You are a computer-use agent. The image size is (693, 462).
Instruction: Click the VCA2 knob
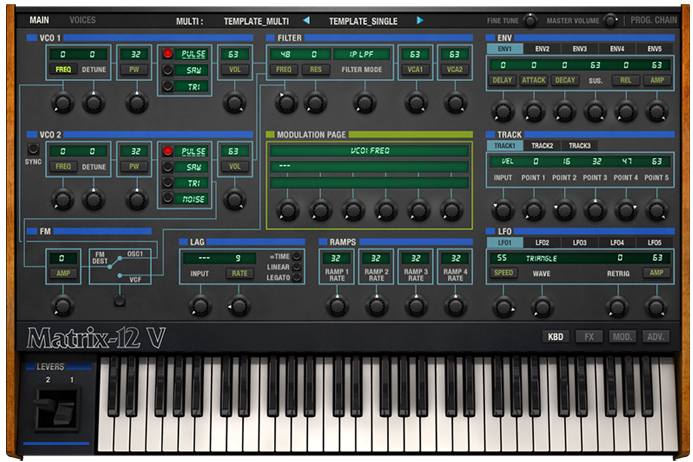click(455, 103)
